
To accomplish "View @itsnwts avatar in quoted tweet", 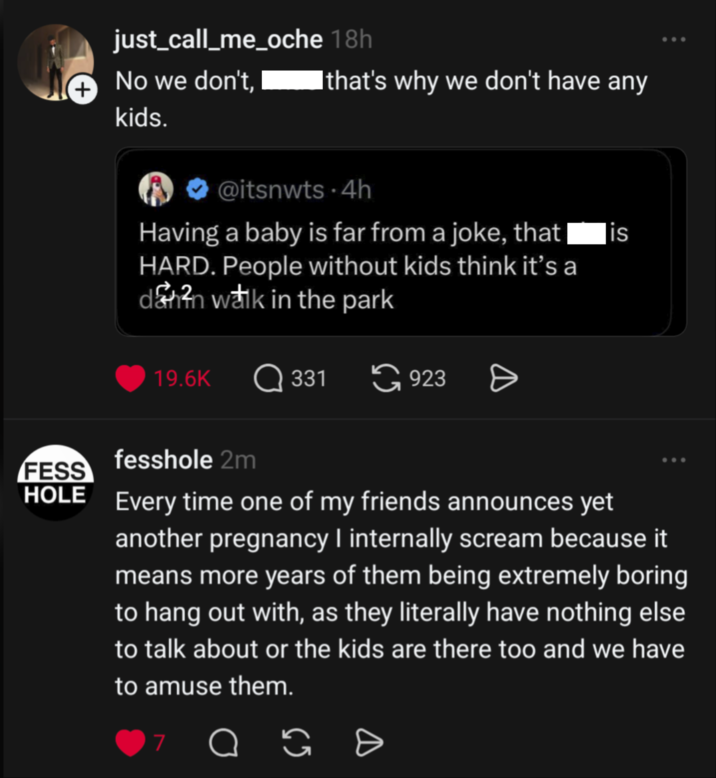I will click(x=162, y=188).
